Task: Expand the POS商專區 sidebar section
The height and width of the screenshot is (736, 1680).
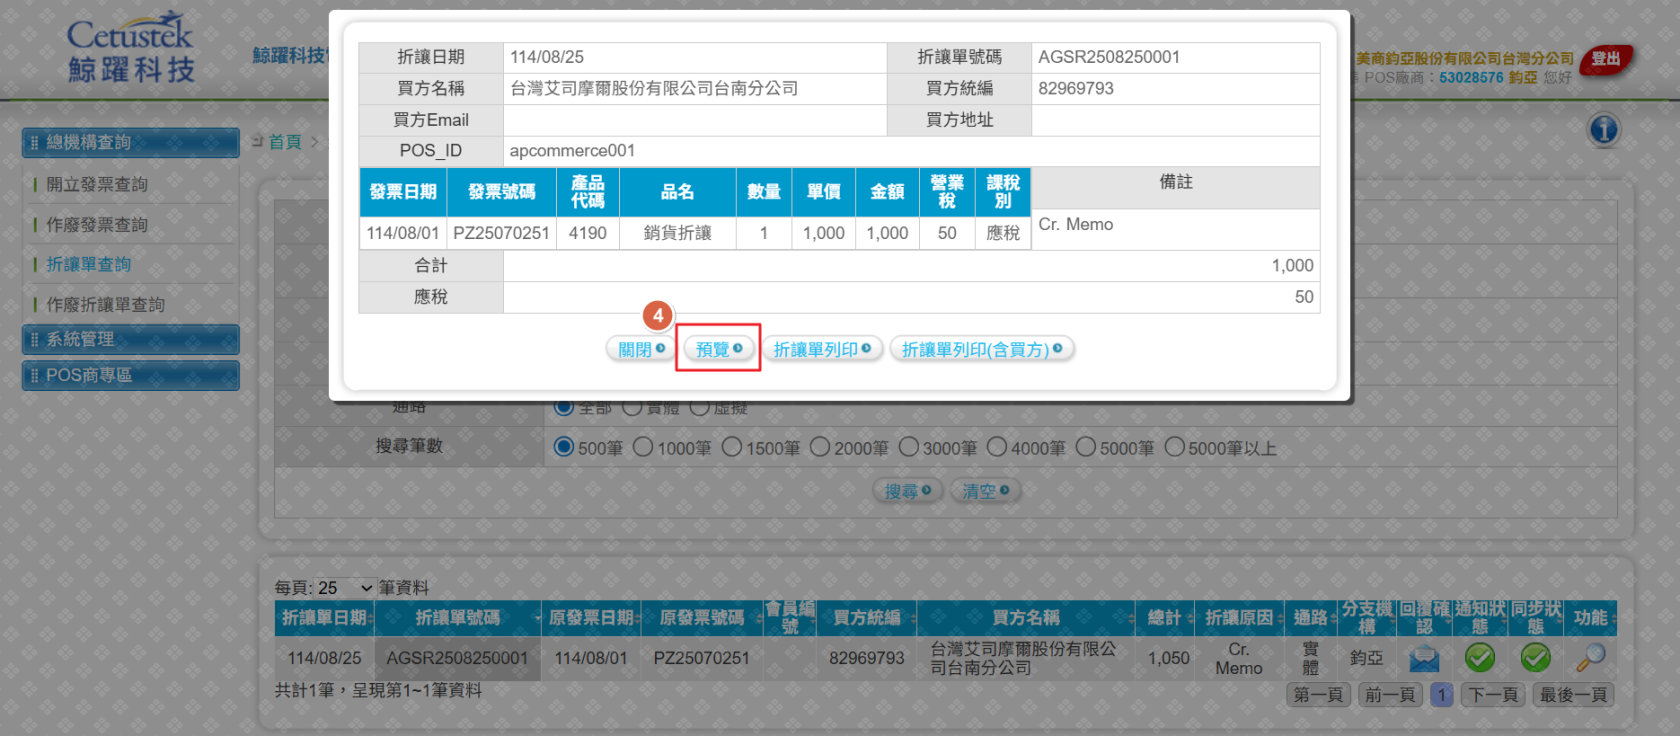Action: click(131, 375)
